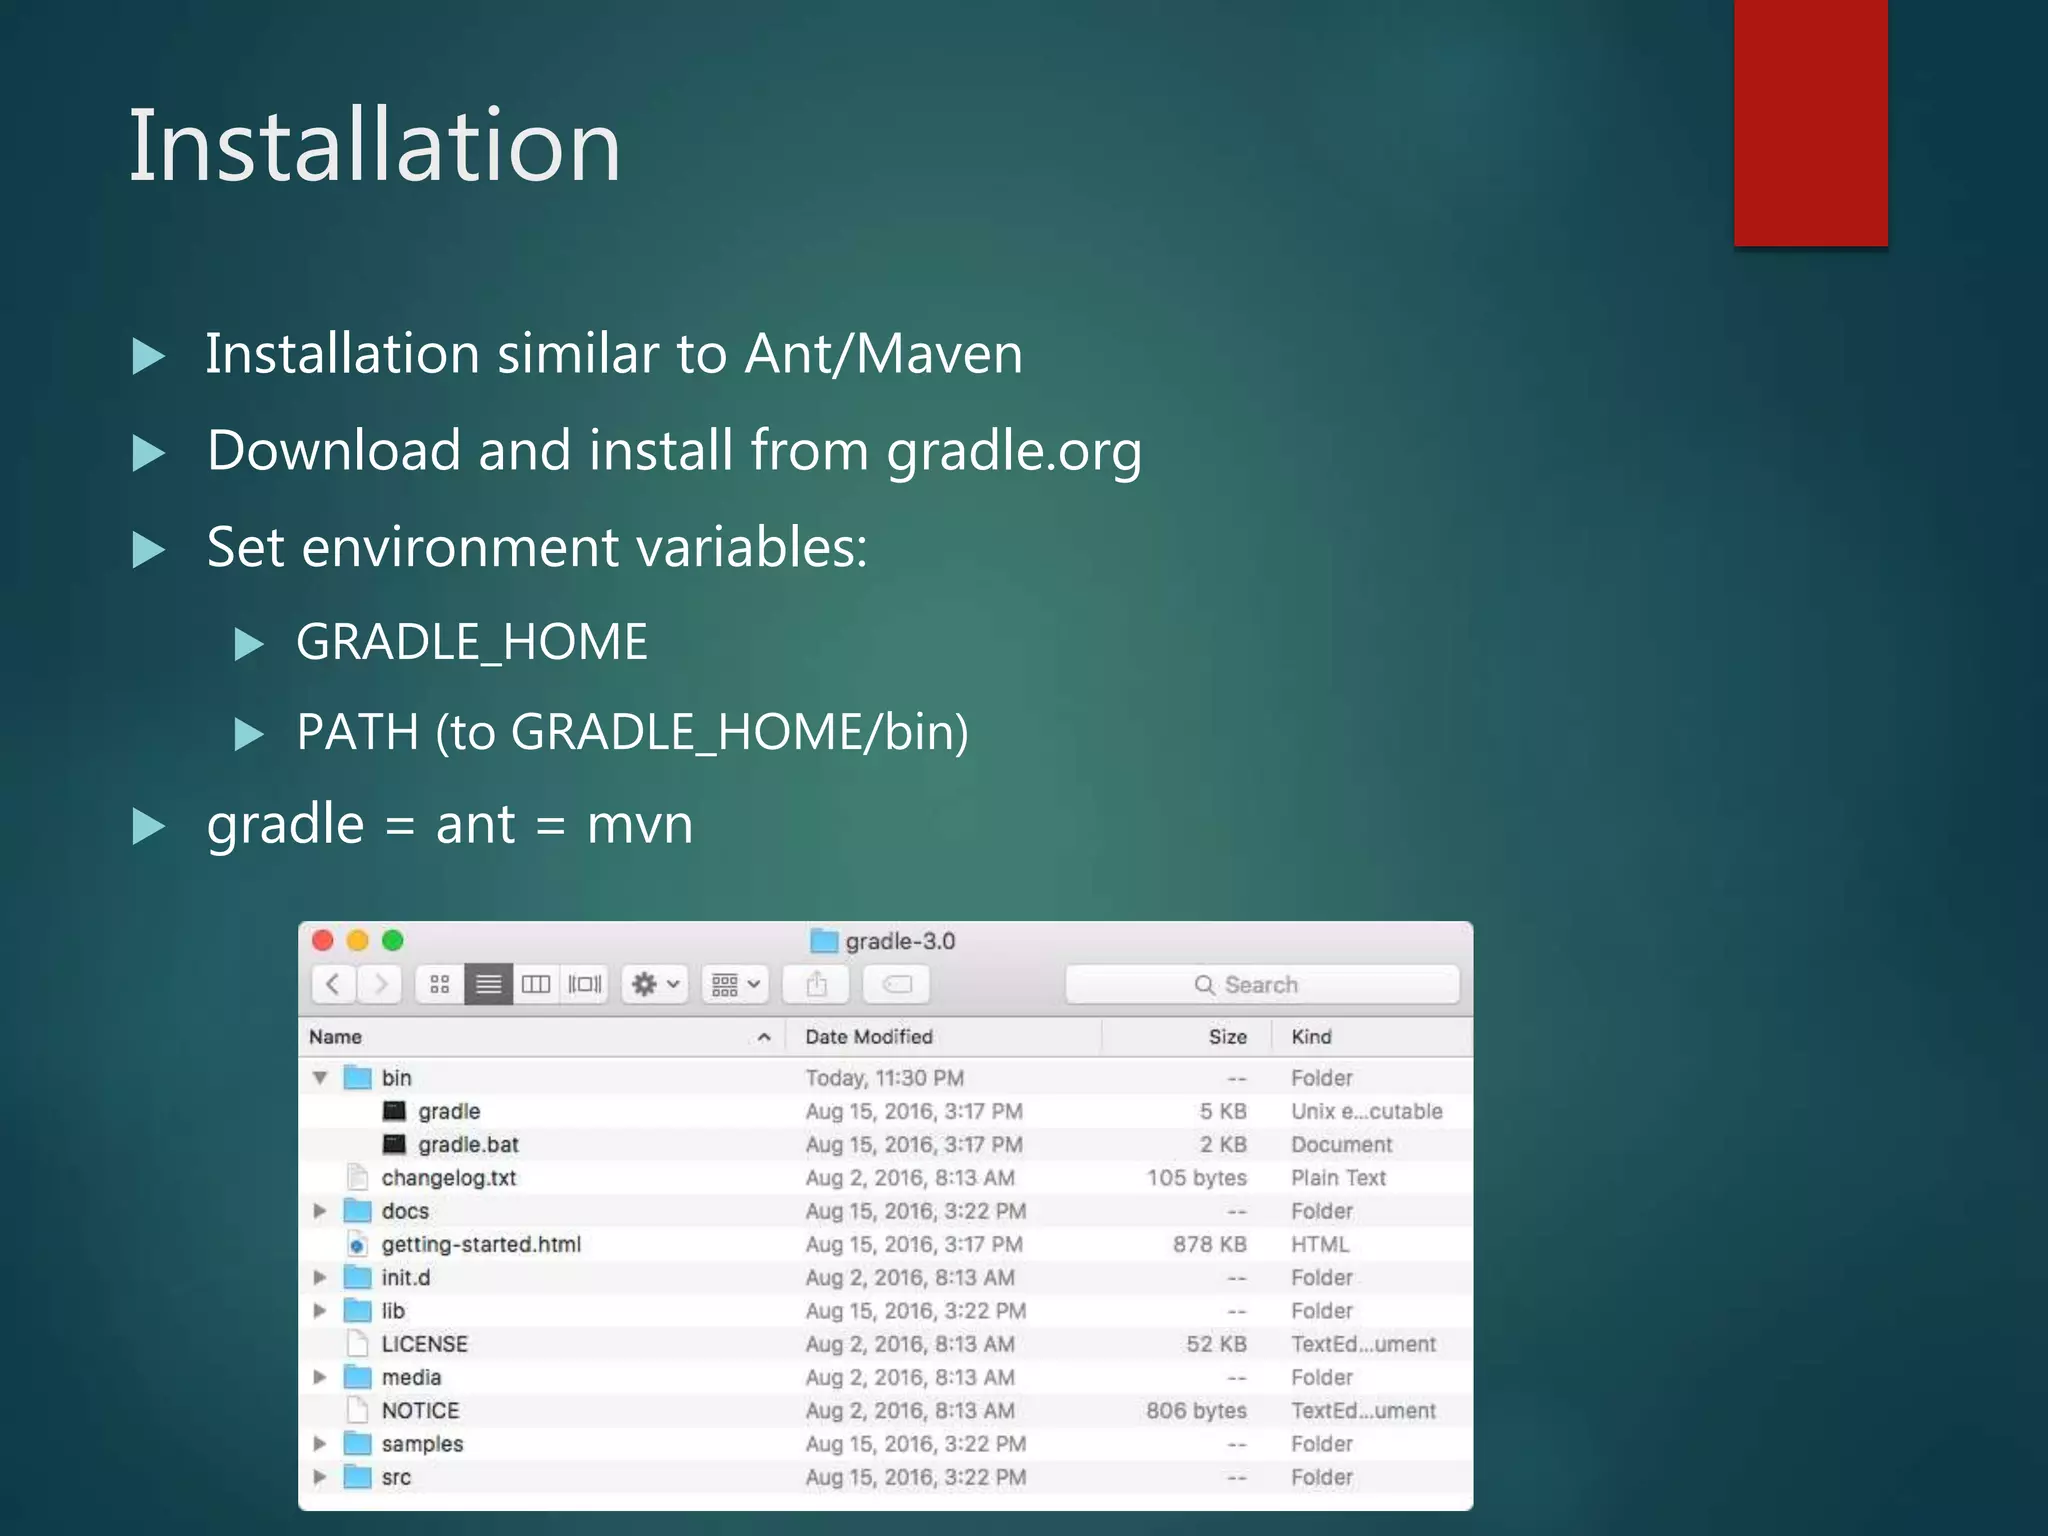Viewport: 2048px width, 1536px height.
Task: Switch Finder to column view
Action: (536, 985)
